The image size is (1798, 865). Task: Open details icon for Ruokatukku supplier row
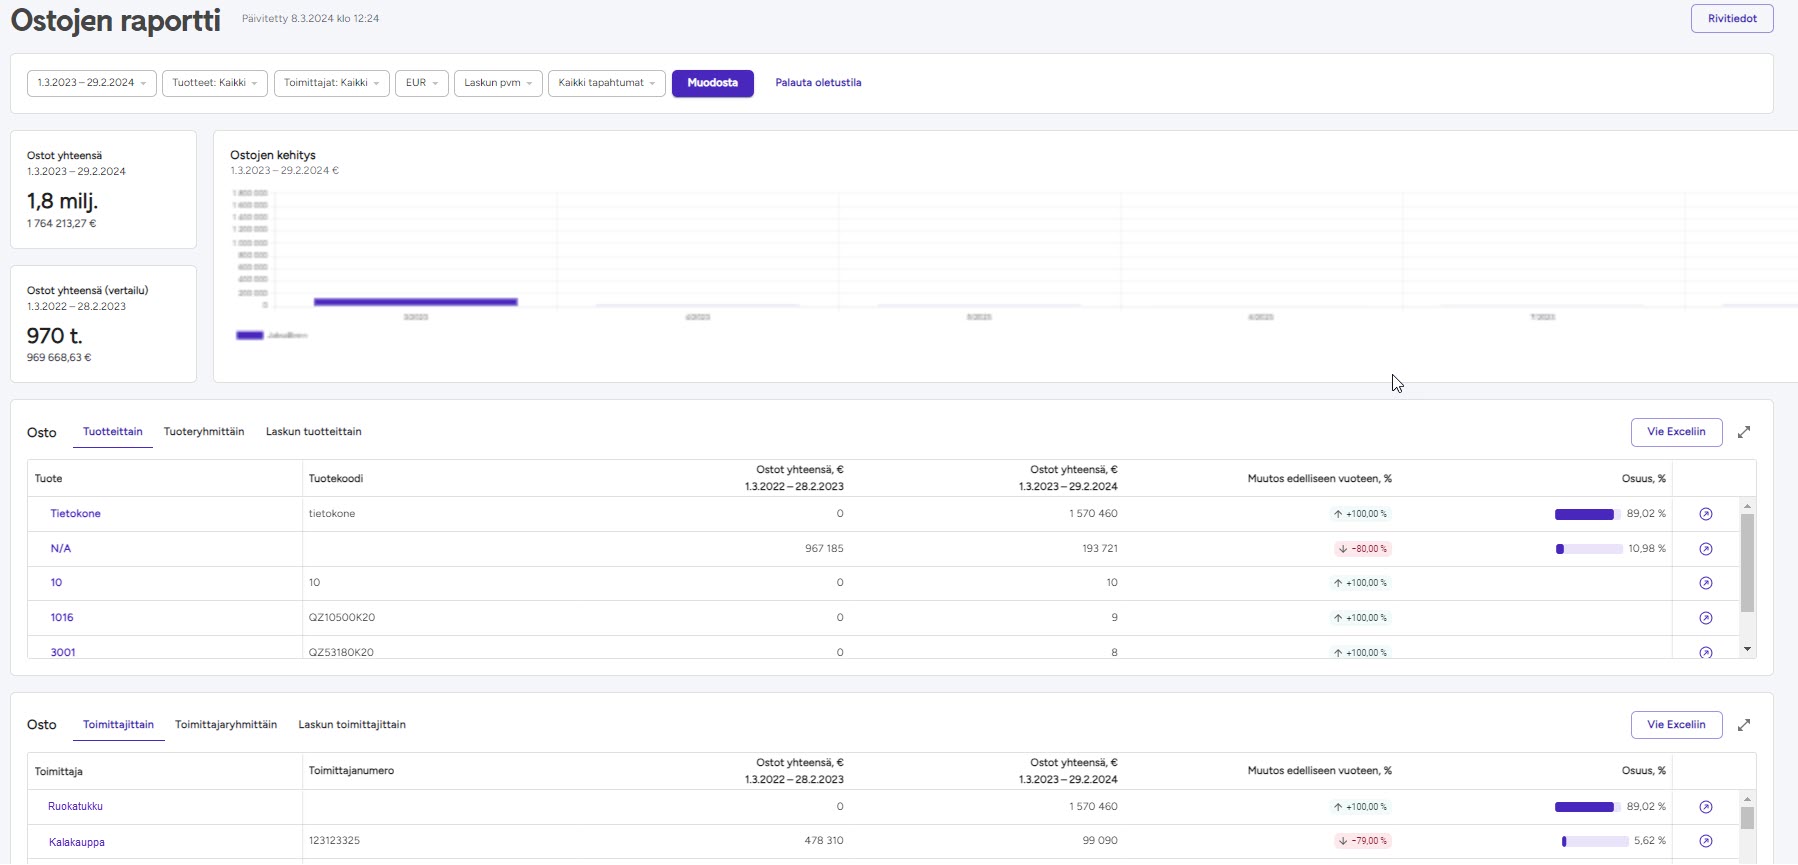(x=1706, y=807)
